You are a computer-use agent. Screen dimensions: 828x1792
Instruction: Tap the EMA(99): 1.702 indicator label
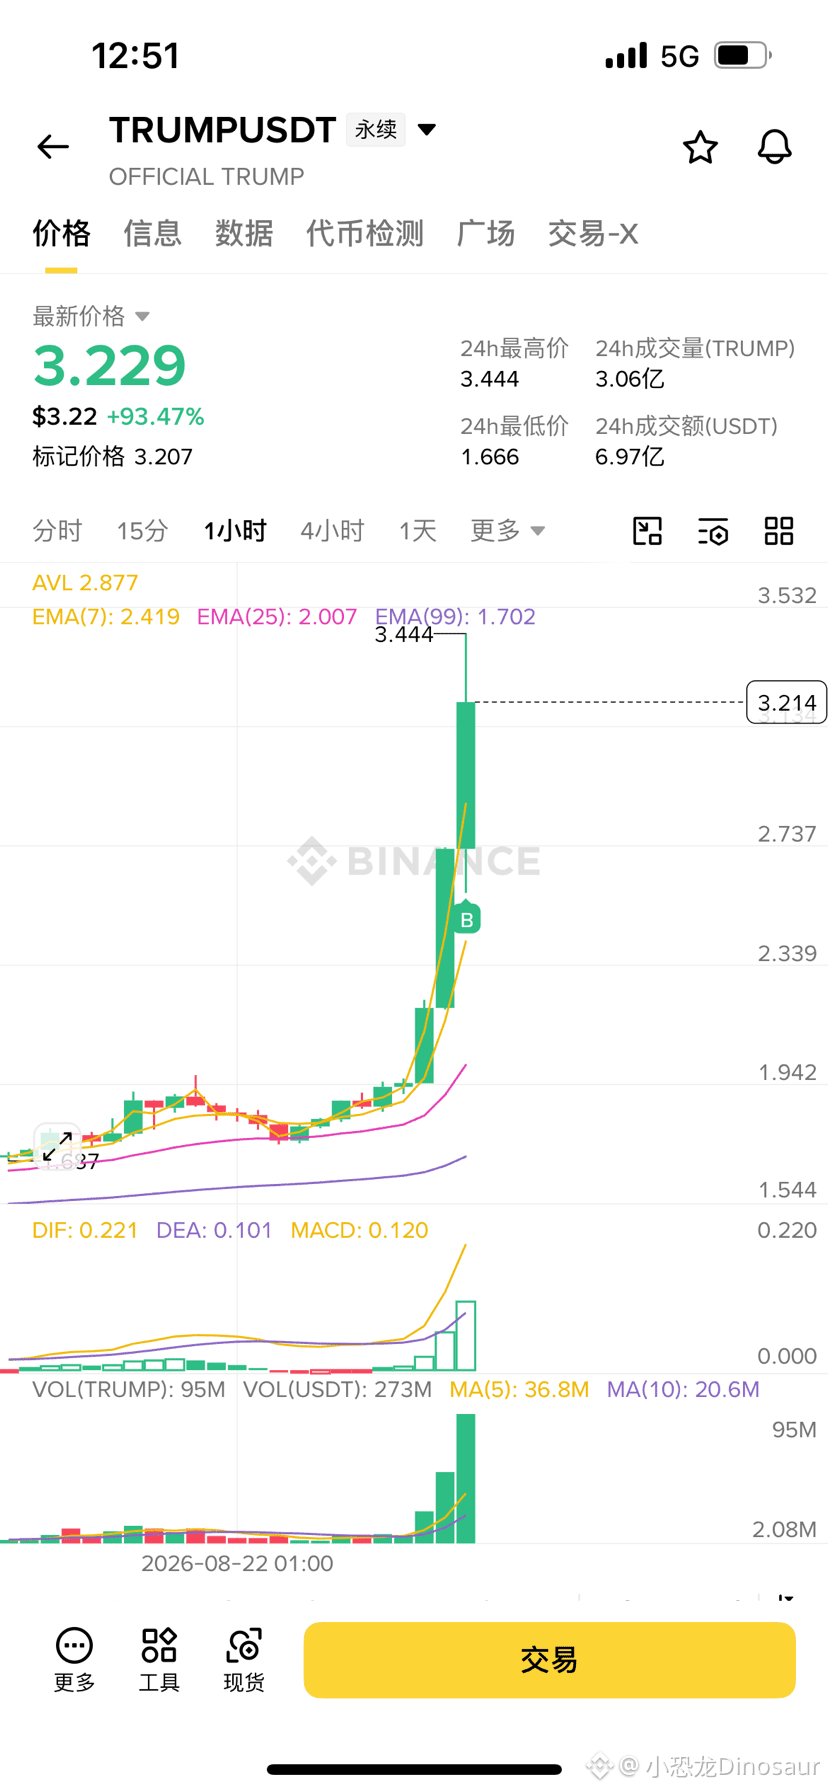(x=455, y=616)
